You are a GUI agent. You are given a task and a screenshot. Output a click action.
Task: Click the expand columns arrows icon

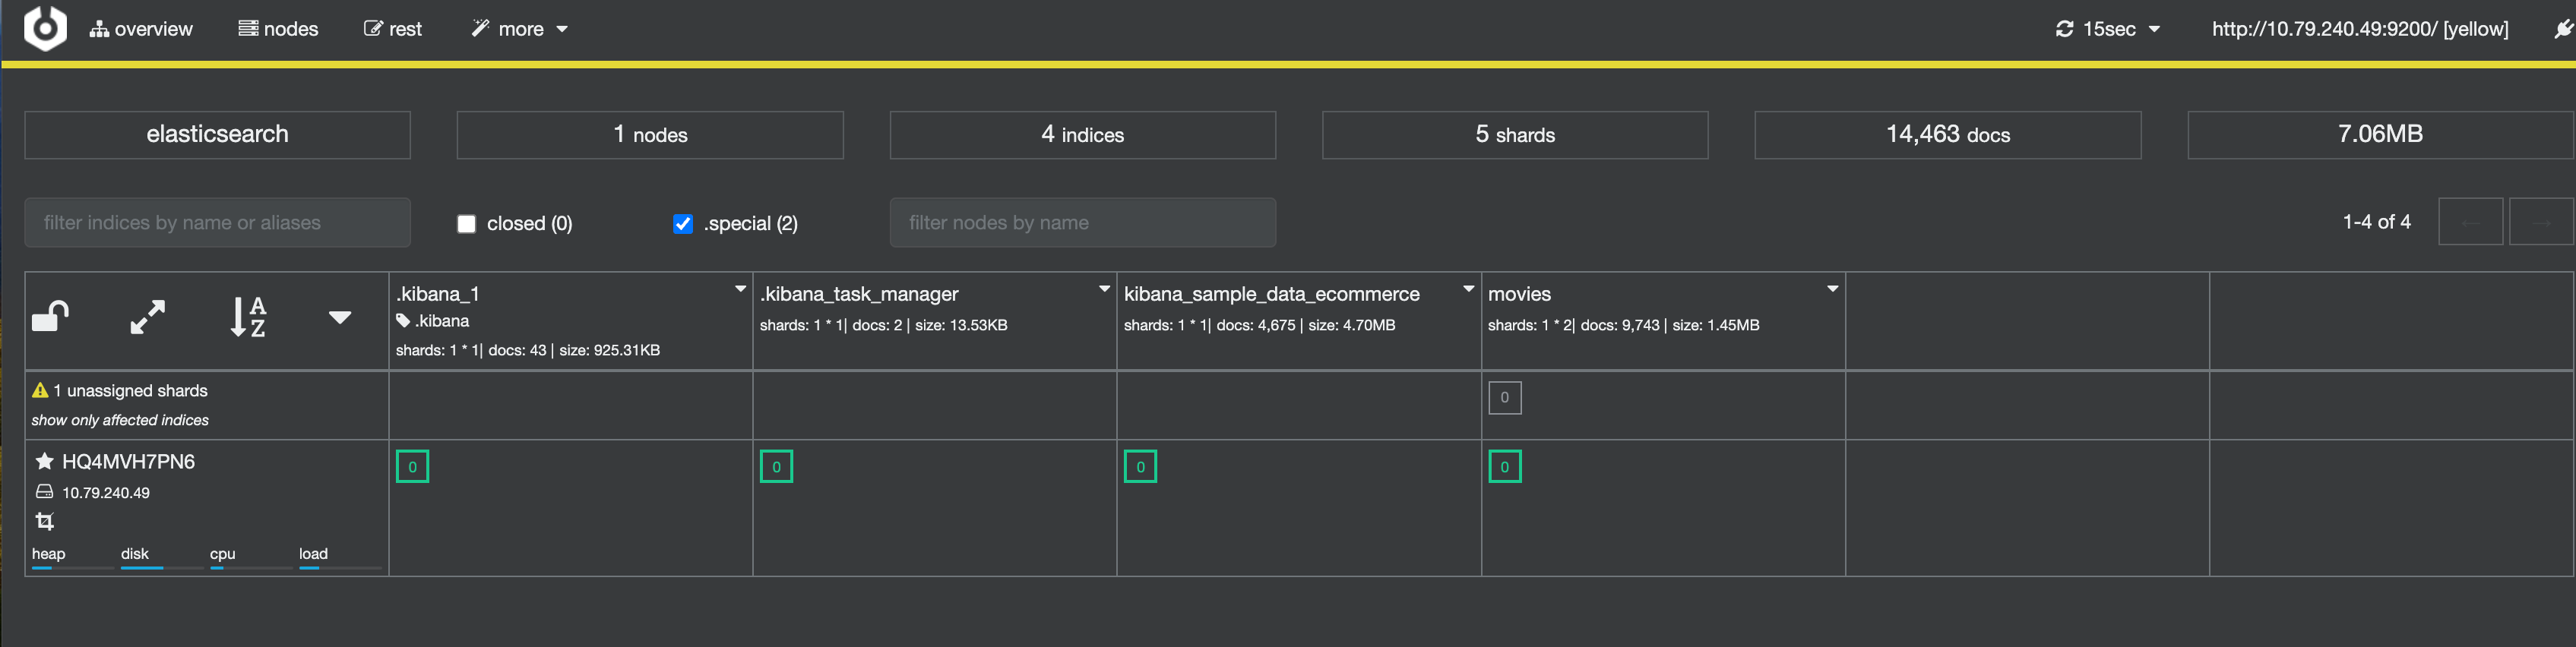click(x=148, y=317)
